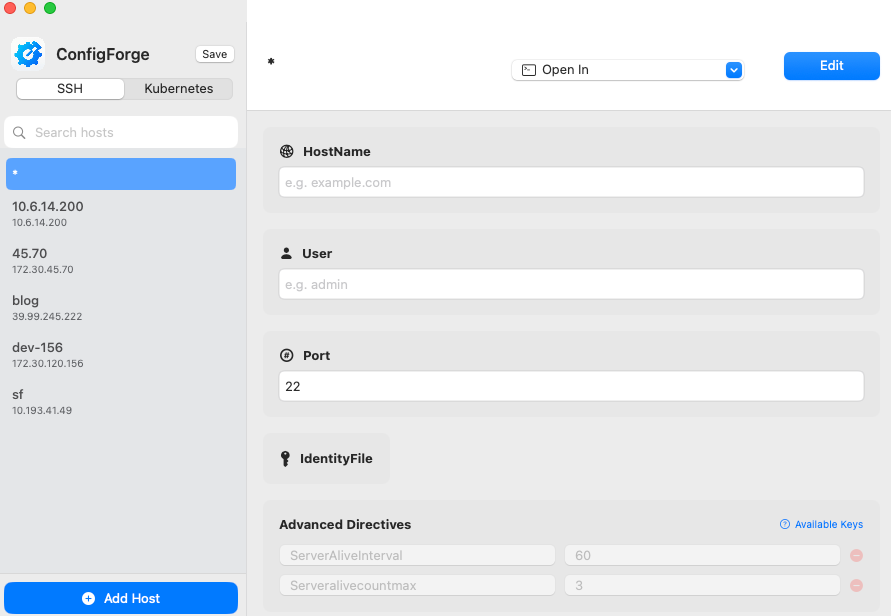The image size is (891, 616).
Task: Expand the Open In dropdown arrow
Action: pyautogui.click(x=734, y=70)
